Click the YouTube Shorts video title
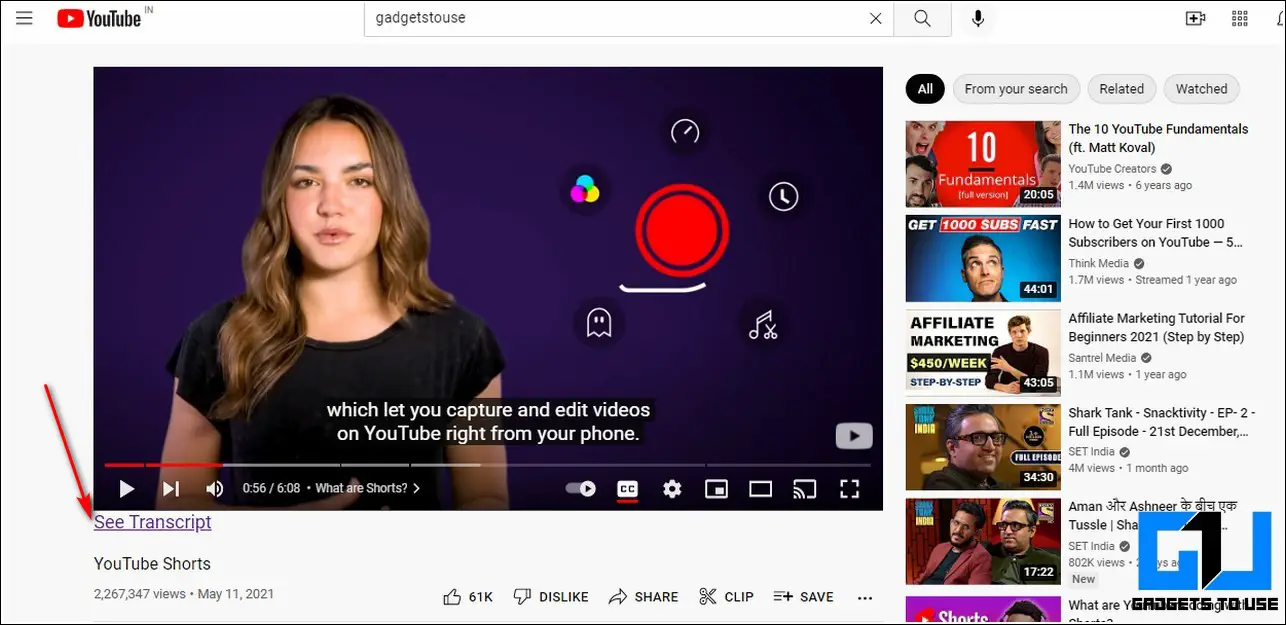 click(152, 564)
